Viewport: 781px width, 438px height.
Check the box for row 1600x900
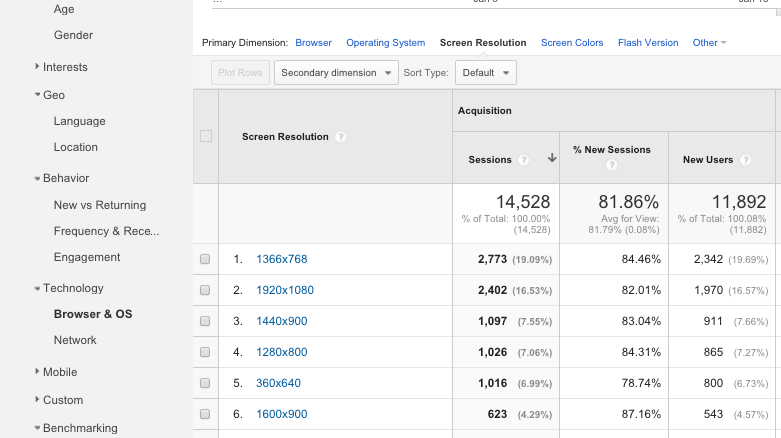(x=205, y=414)
